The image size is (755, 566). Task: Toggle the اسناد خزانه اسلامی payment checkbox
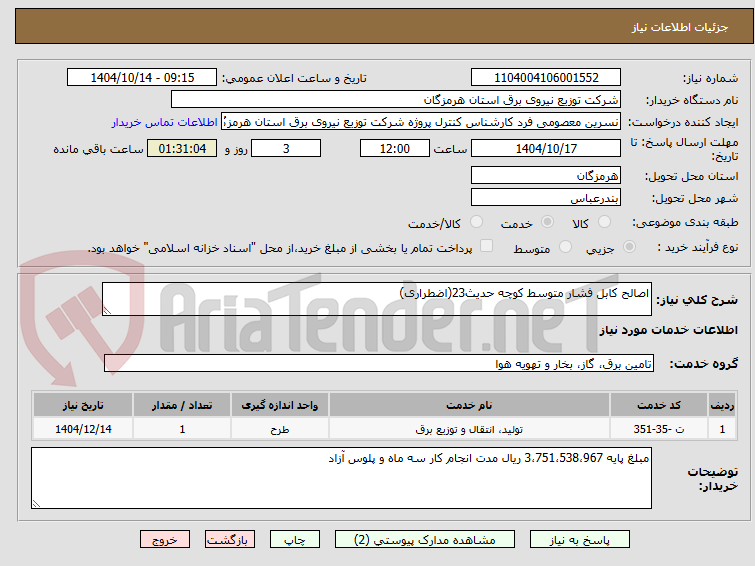click(487, 246)
